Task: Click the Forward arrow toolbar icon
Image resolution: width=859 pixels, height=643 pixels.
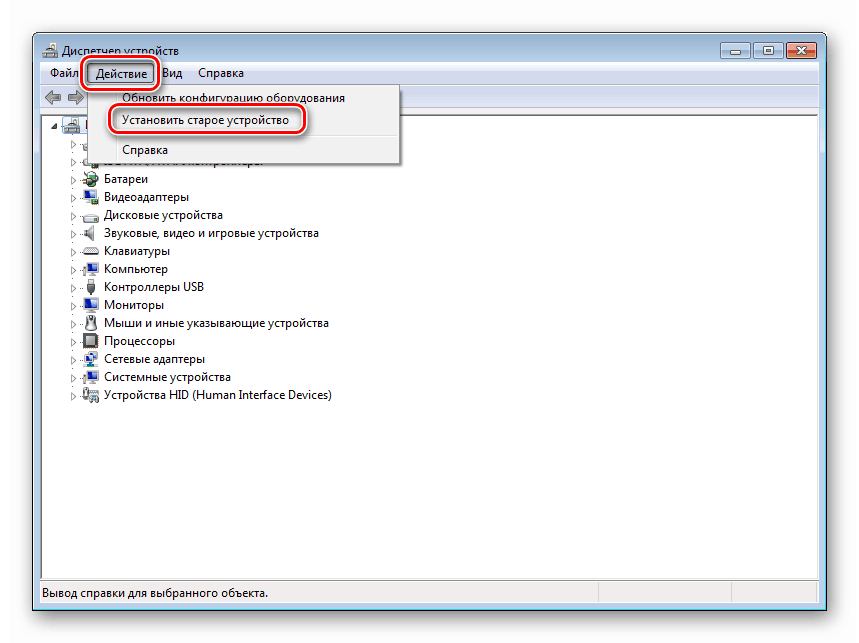Action: (x=76, y=97)
